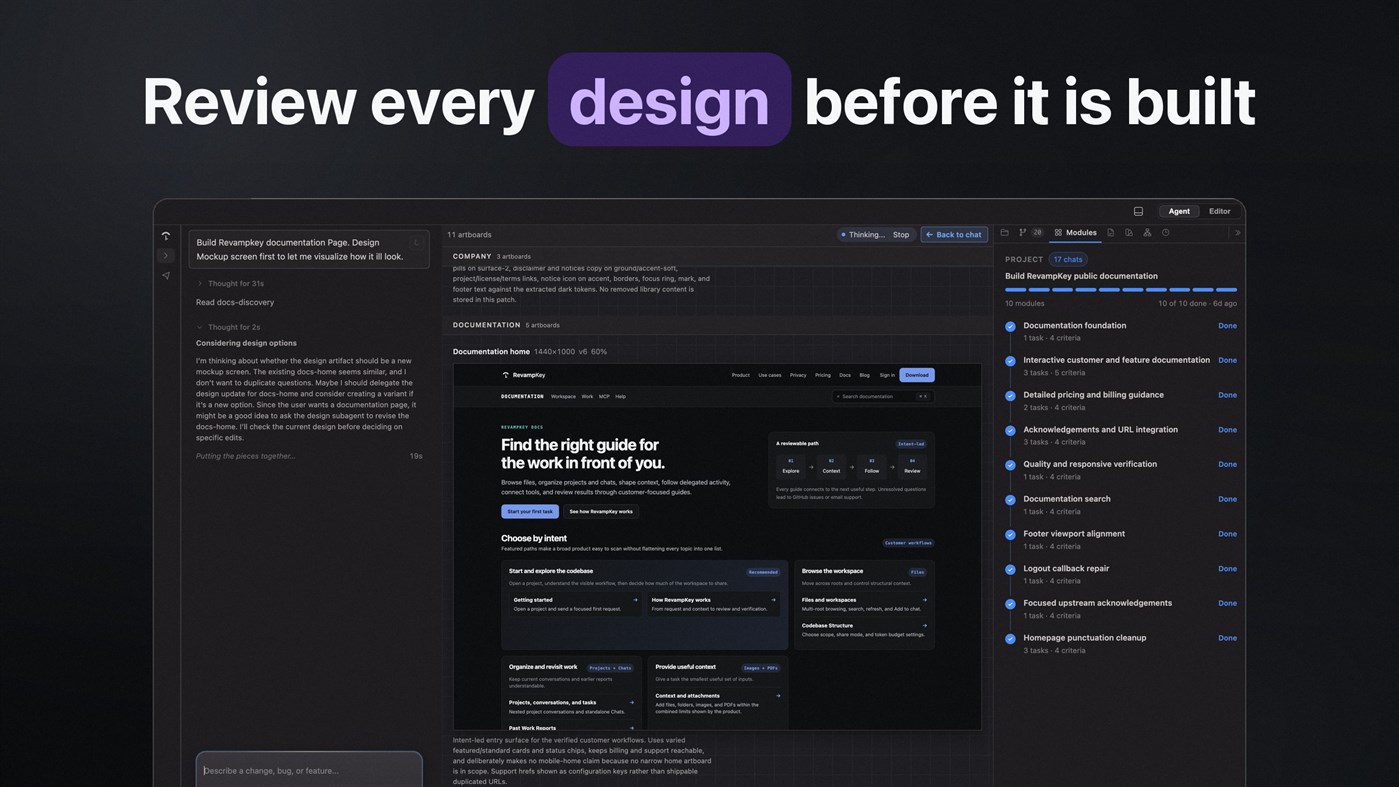Click the Download button in the mockup
This screenshot has height=787, width=1399.
click(917, 375)
